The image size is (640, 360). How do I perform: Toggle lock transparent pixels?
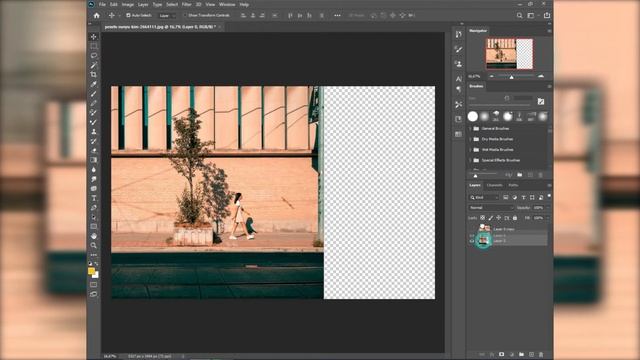click(x=482, y=218)
